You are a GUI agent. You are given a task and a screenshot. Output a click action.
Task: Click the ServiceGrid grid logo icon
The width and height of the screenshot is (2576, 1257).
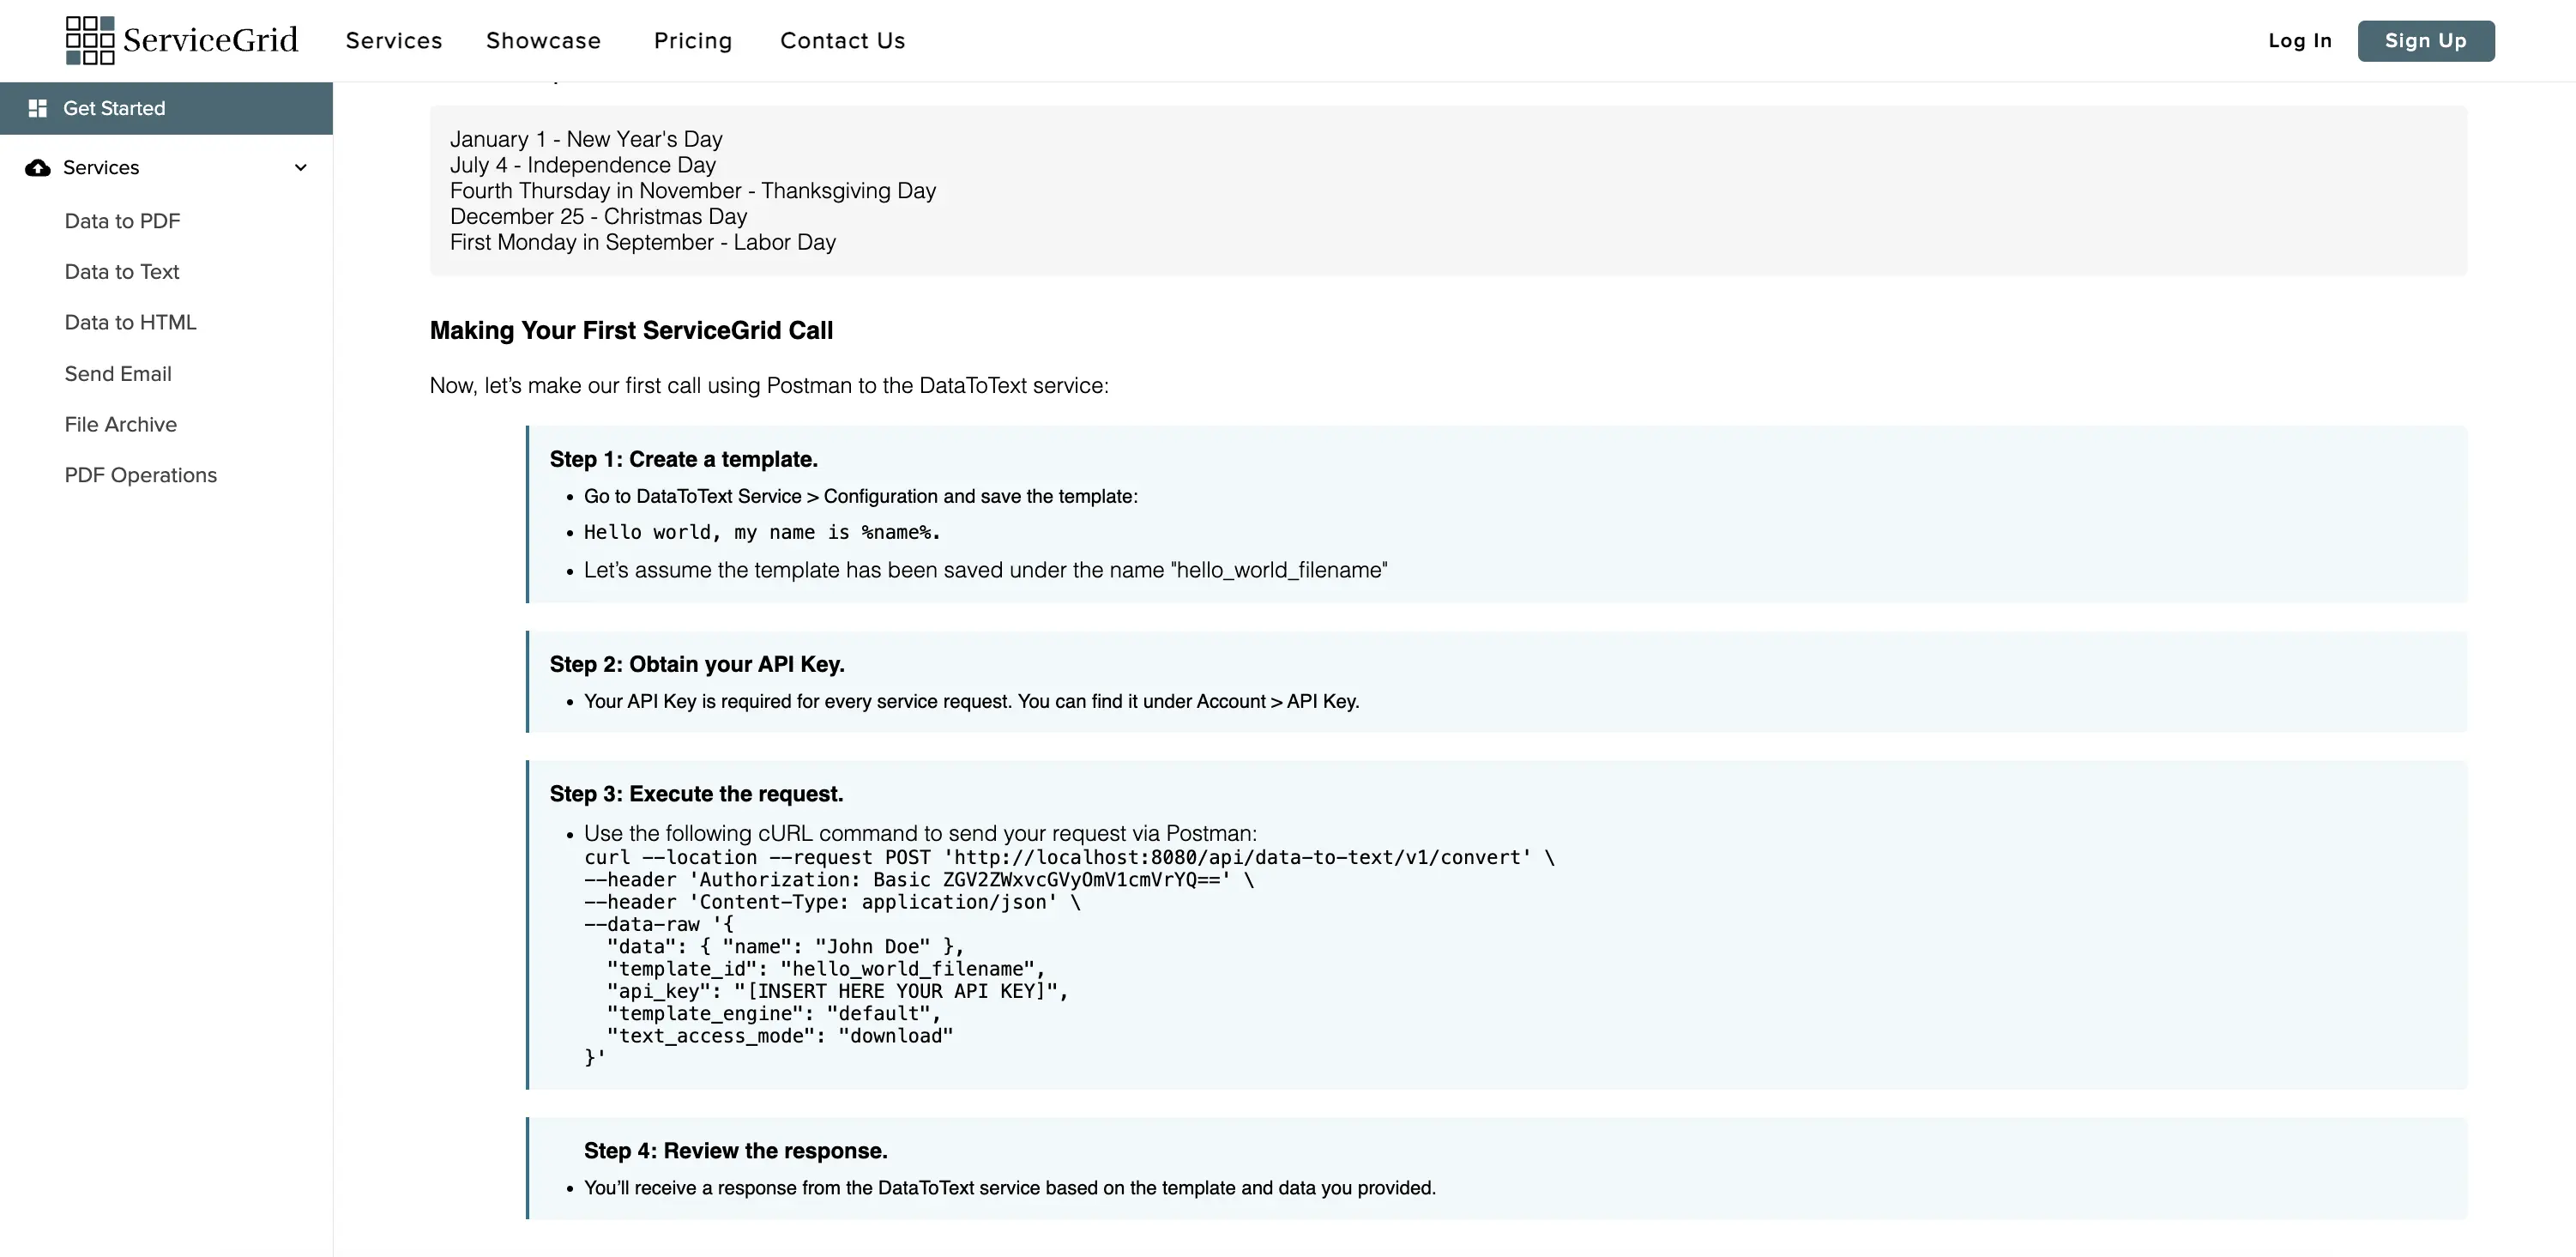(x=89, y=40)
